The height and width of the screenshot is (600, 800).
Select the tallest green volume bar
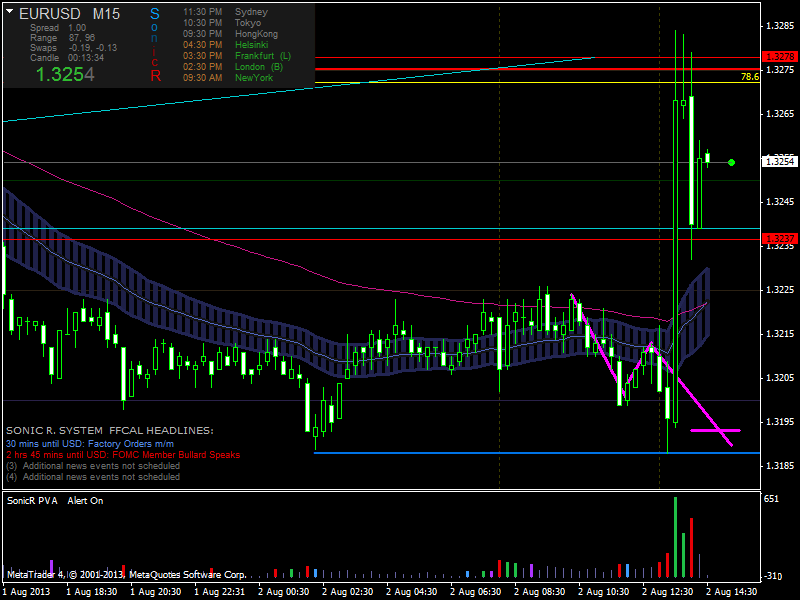click(676, 537)
